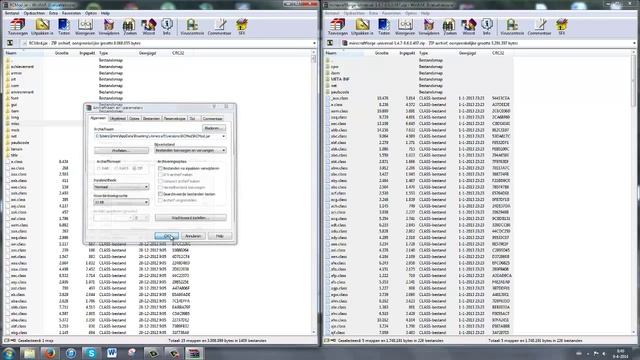The height and width of the screenshot is (360, 640).
Task: Open the Wizard icon in right window
Action: pyautogui.click(x=469, y=27)
